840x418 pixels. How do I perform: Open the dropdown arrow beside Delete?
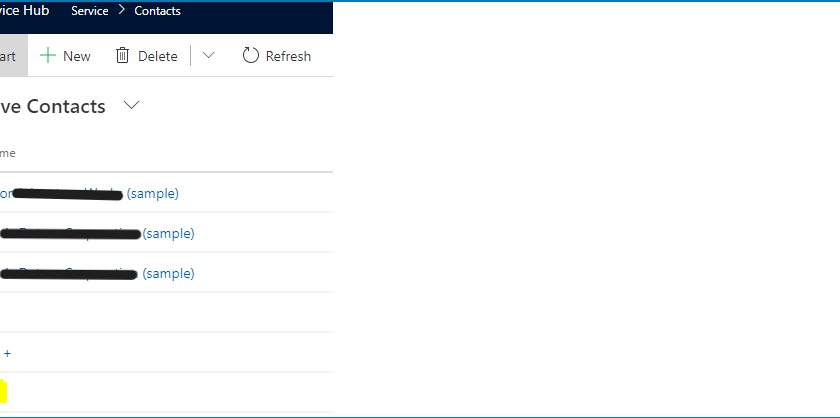click(x=208, y=56)
